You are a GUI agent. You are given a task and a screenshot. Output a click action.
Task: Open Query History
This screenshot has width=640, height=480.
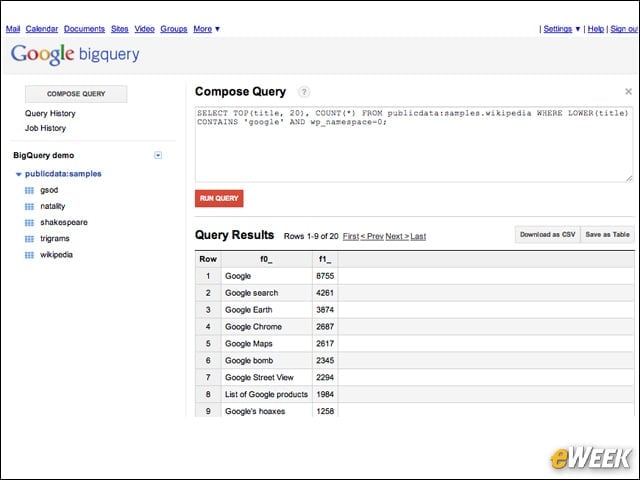click(50, 113)
